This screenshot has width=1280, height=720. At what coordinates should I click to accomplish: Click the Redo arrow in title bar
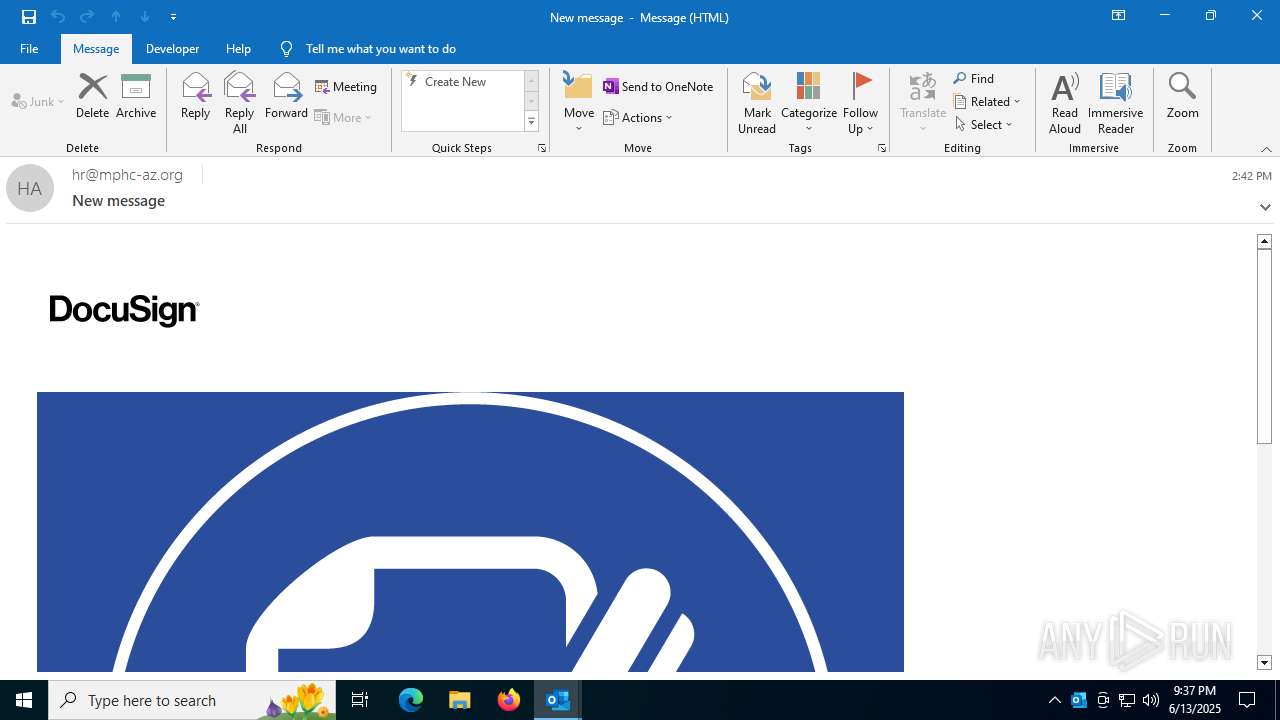click(x=87, y=17)
